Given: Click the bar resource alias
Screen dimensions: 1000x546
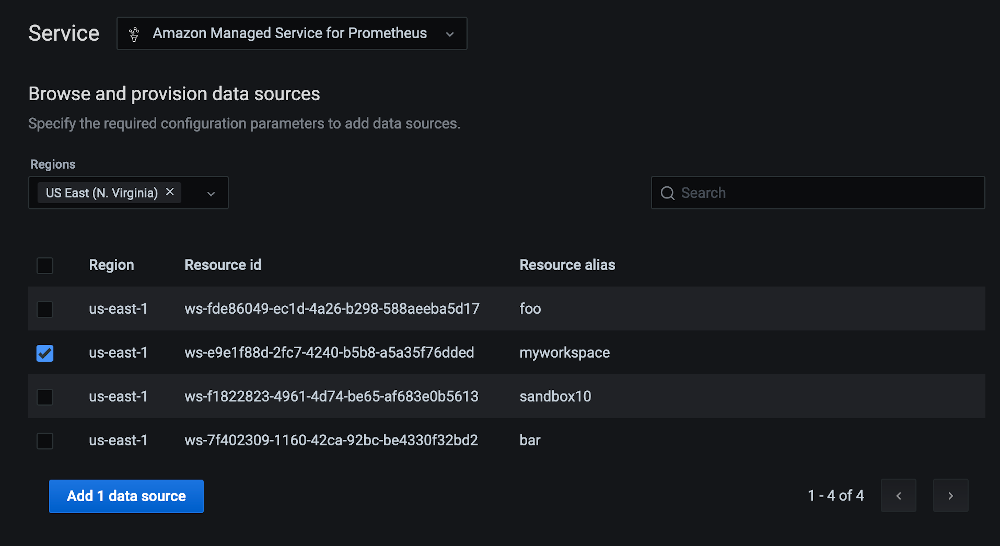Looking at the screenshot, I should [x=529, y=440].
